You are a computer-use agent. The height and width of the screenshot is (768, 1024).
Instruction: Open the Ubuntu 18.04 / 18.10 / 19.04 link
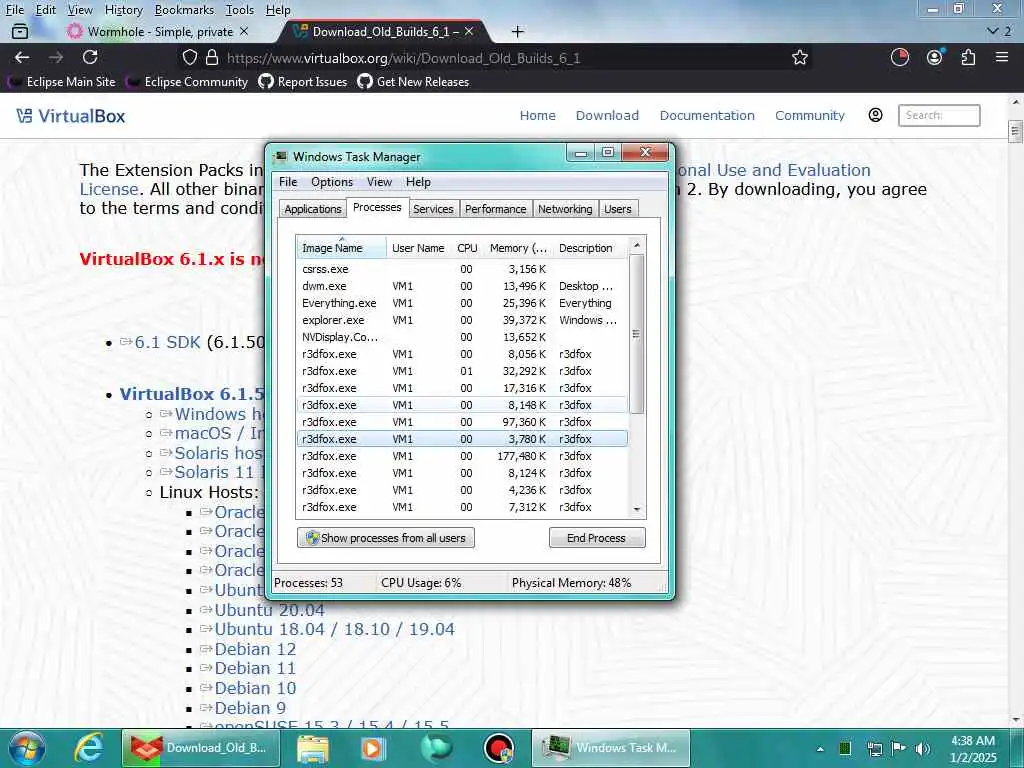click(x=334, y=630)
